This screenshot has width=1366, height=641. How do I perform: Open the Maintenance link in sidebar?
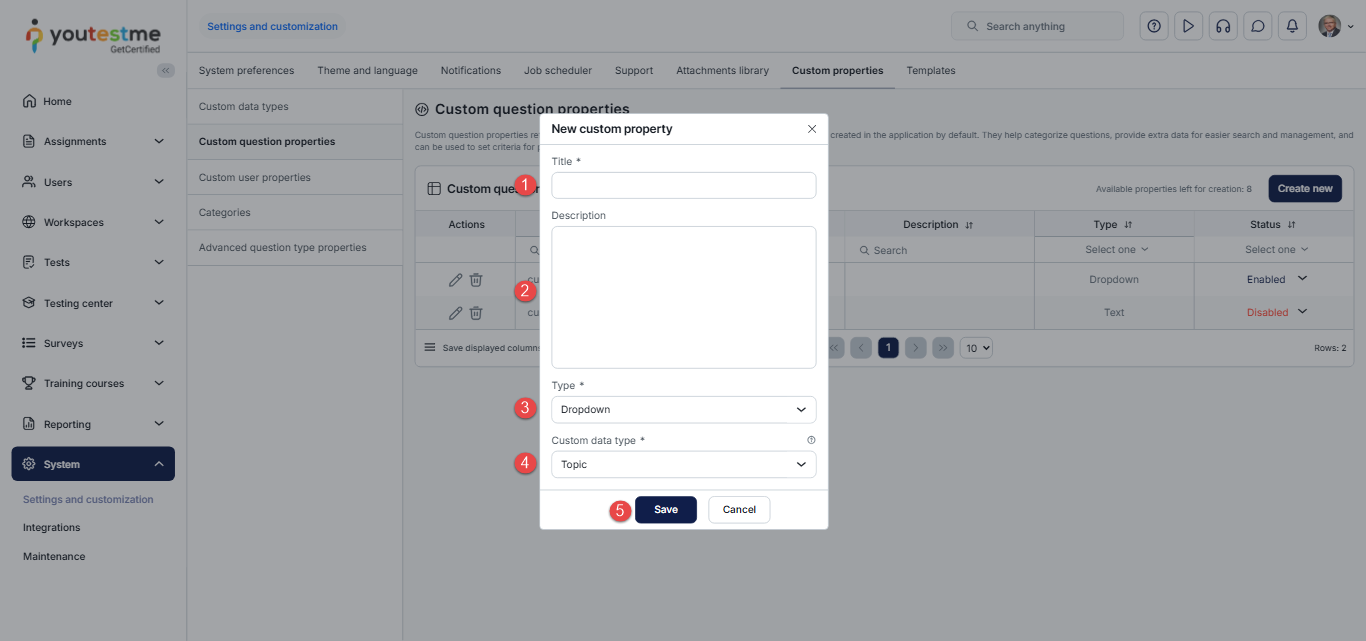coord(54,556)
